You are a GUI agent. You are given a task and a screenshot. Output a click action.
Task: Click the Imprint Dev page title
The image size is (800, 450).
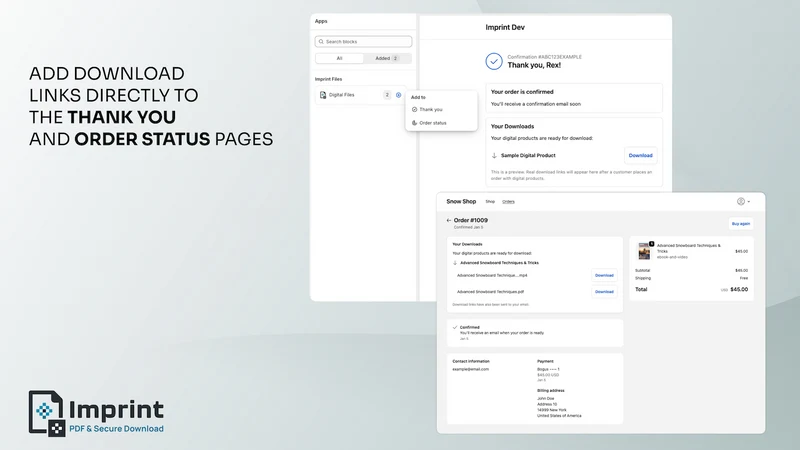pyautogui.click(x=505, y=28)
